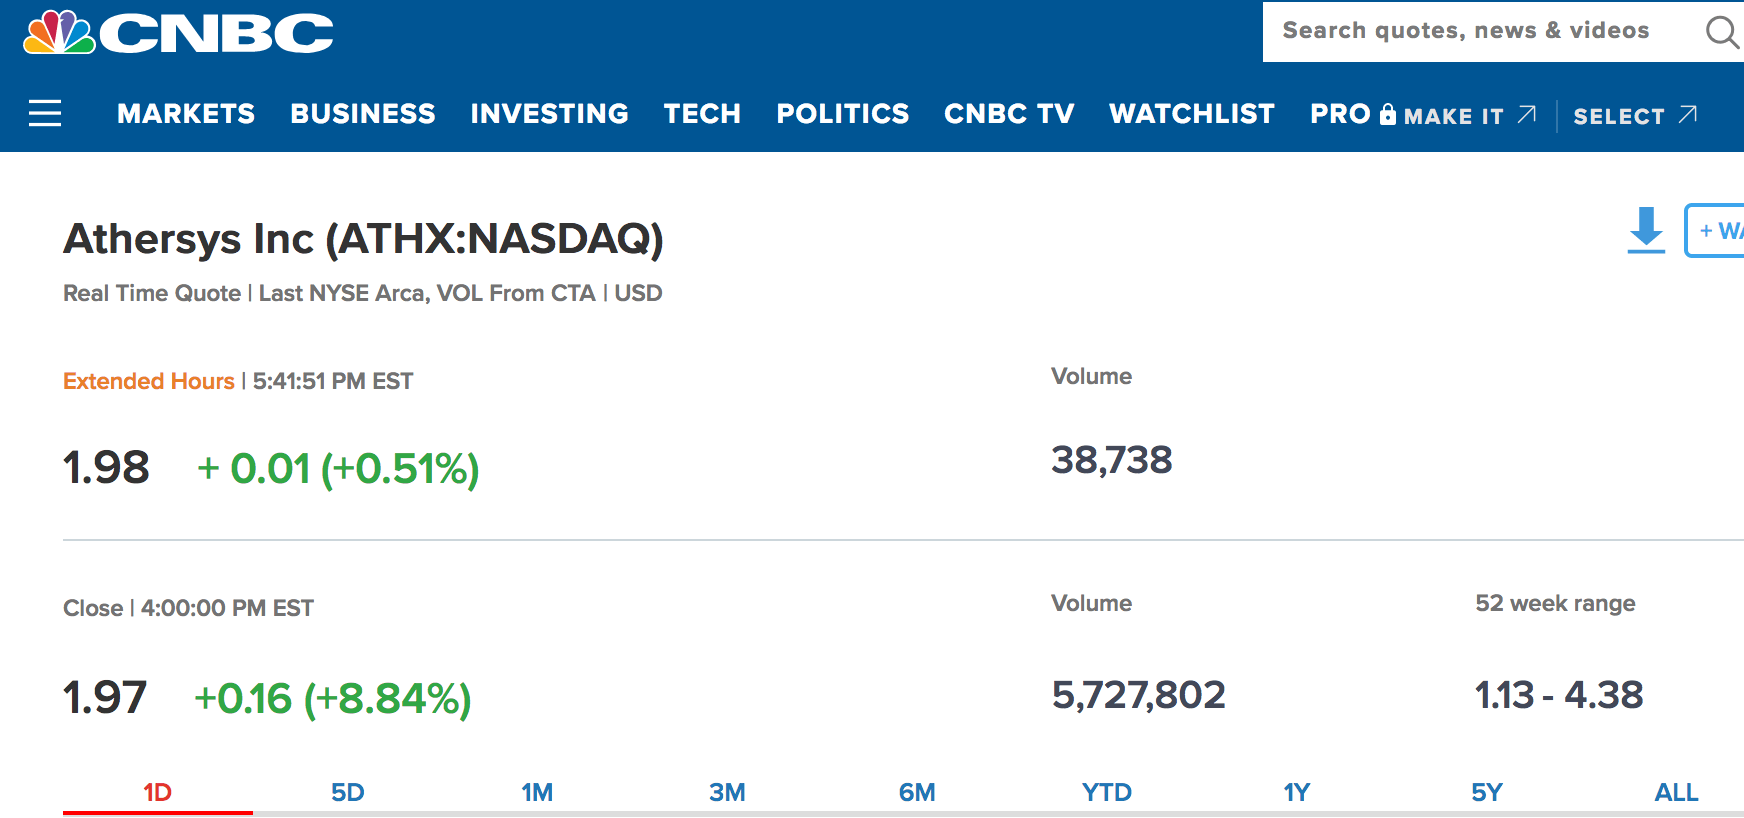Image resolution: width=1744 pixels, height=818 pixels.
Task: Open the hamburger navigation menu
Action: 45,113
